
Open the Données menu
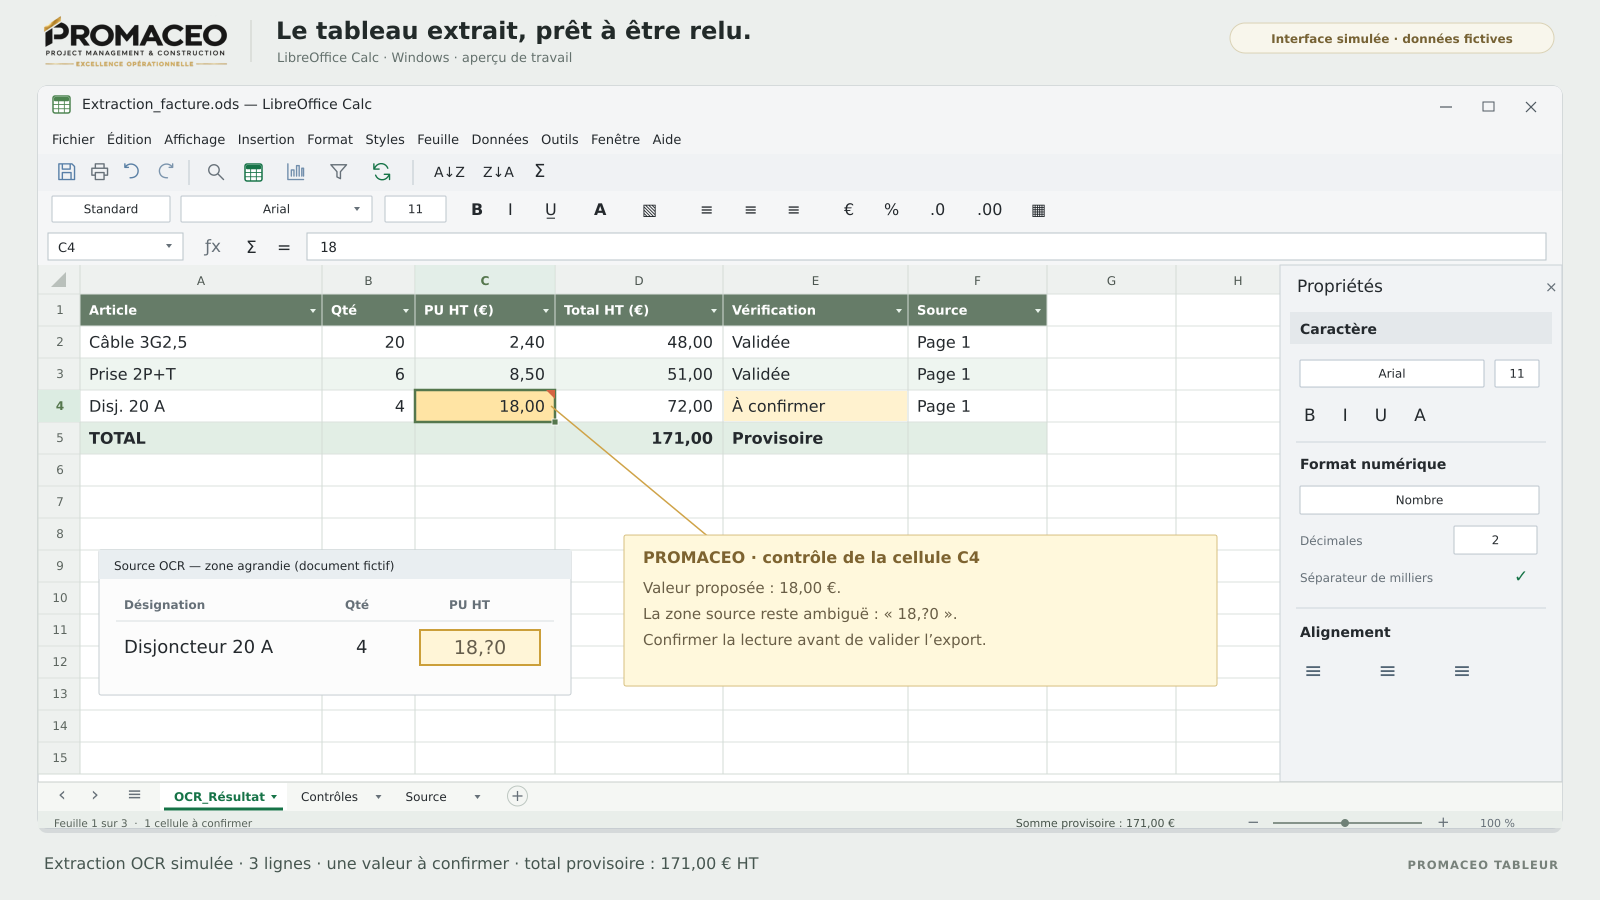point(500,139)
